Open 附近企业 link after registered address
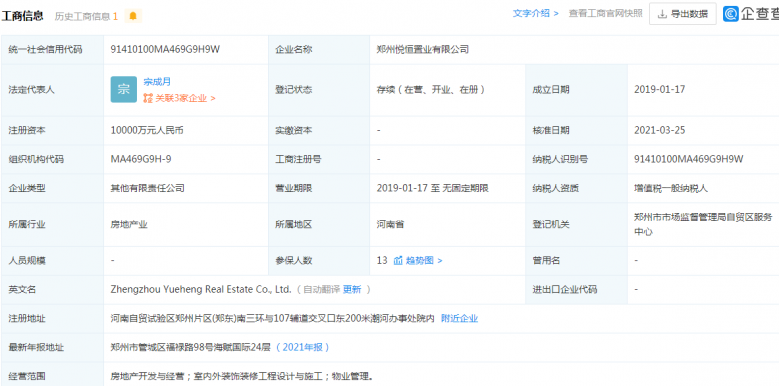 coord(460,318)
